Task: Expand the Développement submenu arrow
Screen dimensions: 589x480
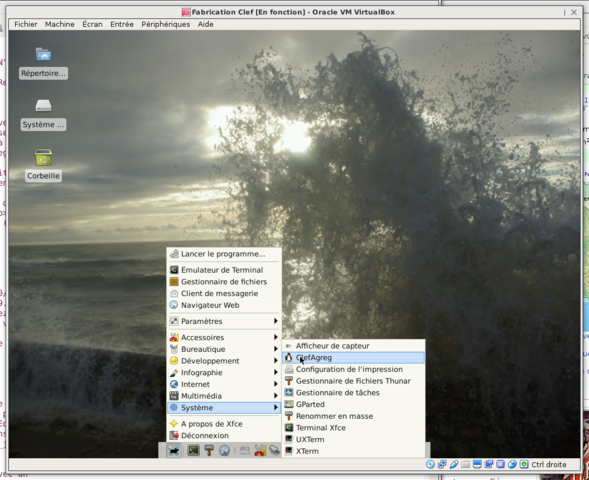Action: (275, 360)
